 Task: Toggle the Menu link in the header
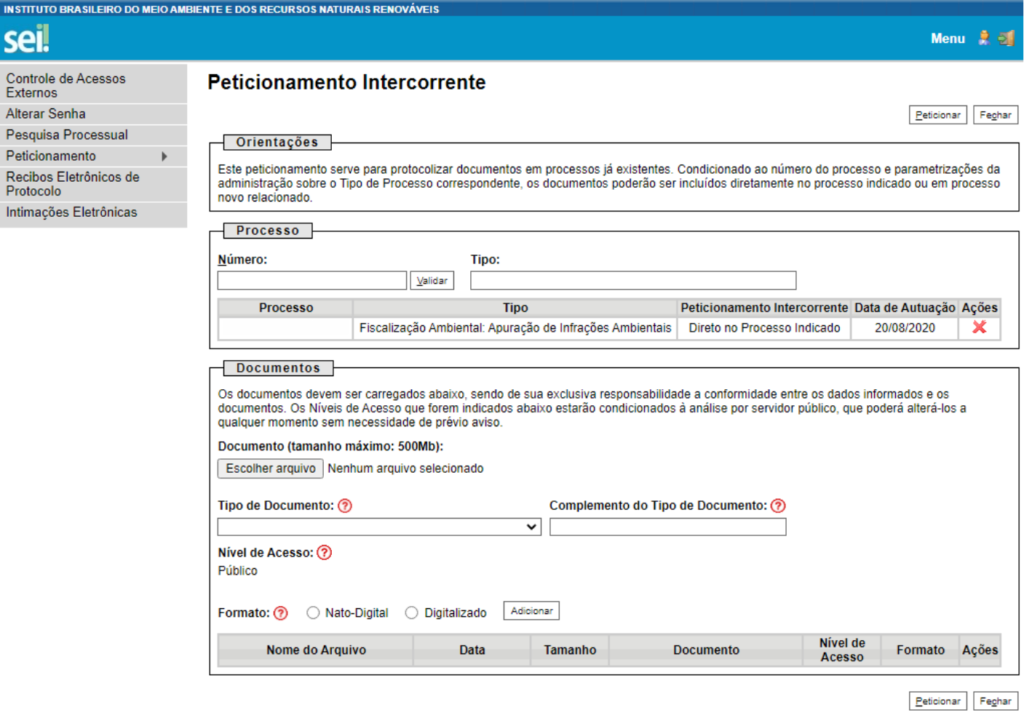click(x=947, y=39)
